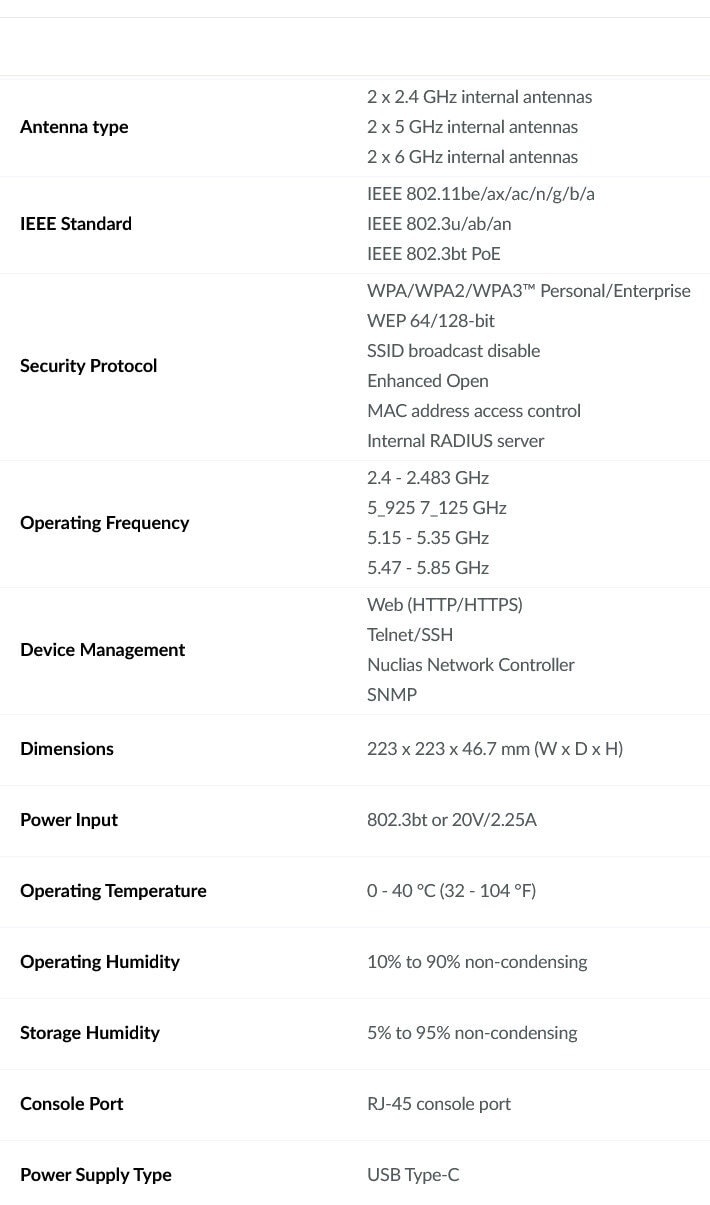Image resolution: width=710 pixels, height=1205 pixels.
Task: Click the Operating Frequency label
Action: [x=104, y=523]
